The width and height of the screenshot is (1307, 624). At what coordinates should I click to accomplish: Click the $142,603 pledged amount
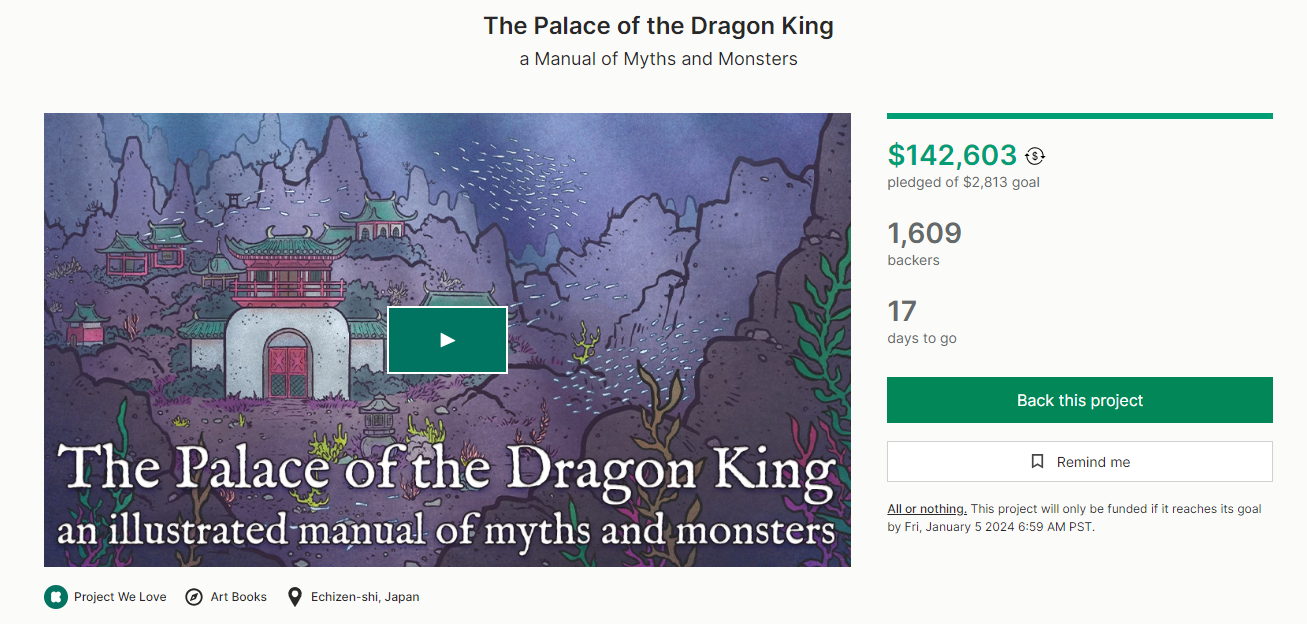952,155
